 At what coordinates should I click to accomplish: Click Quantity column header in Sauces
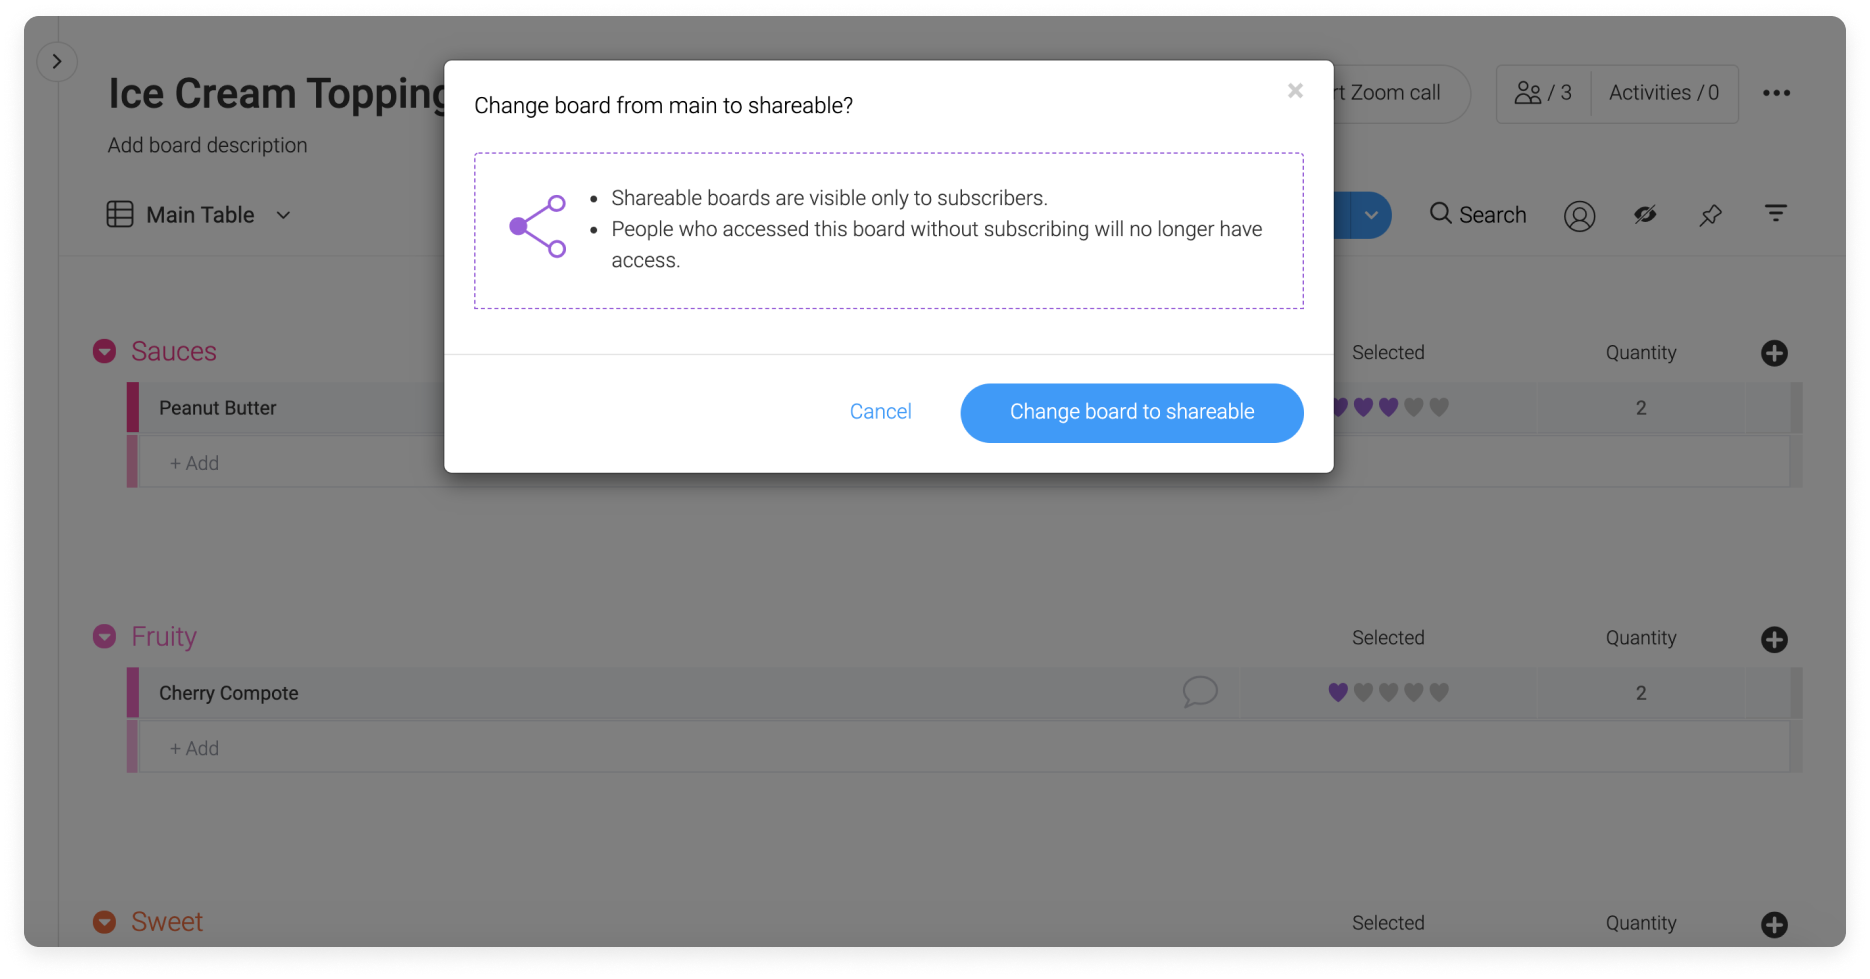pos(1641,353)
